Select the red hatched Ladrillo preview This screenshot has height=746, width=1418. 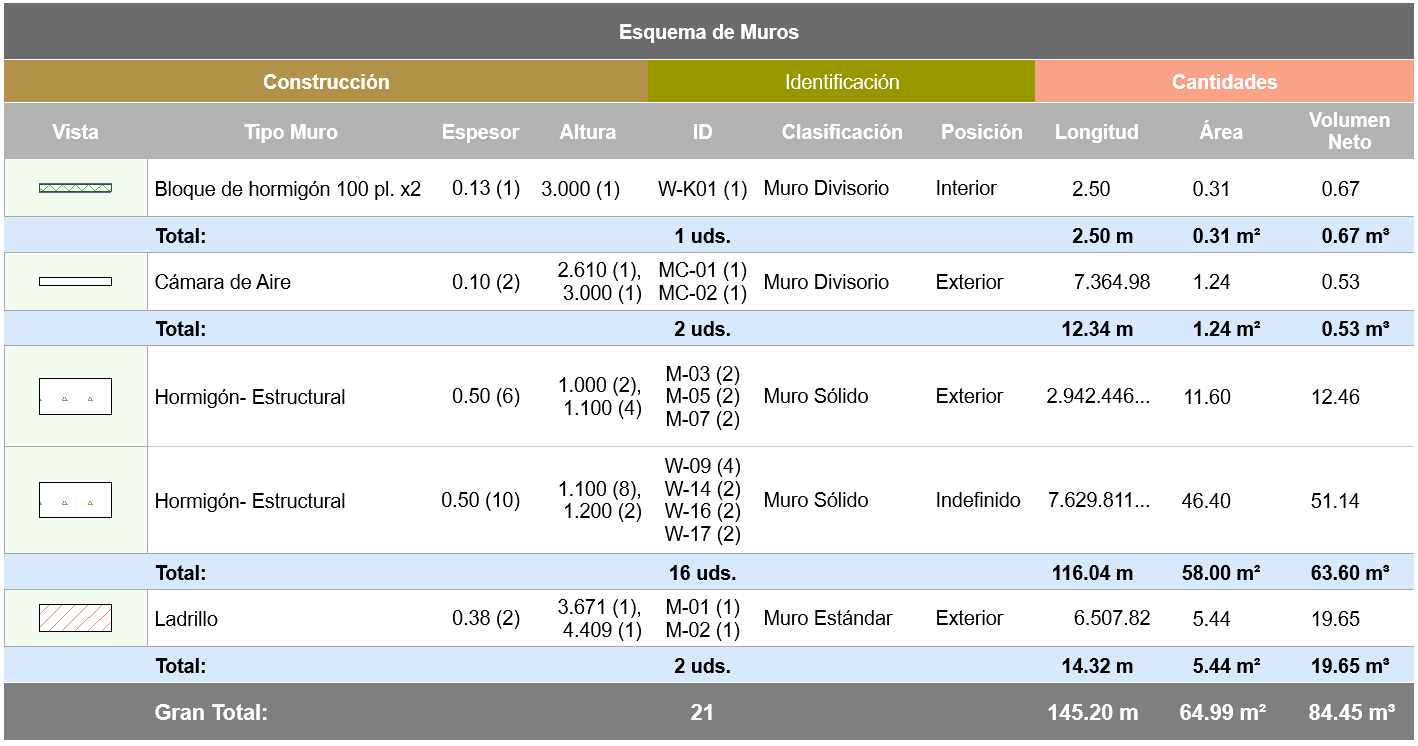(x=75, y=618)
